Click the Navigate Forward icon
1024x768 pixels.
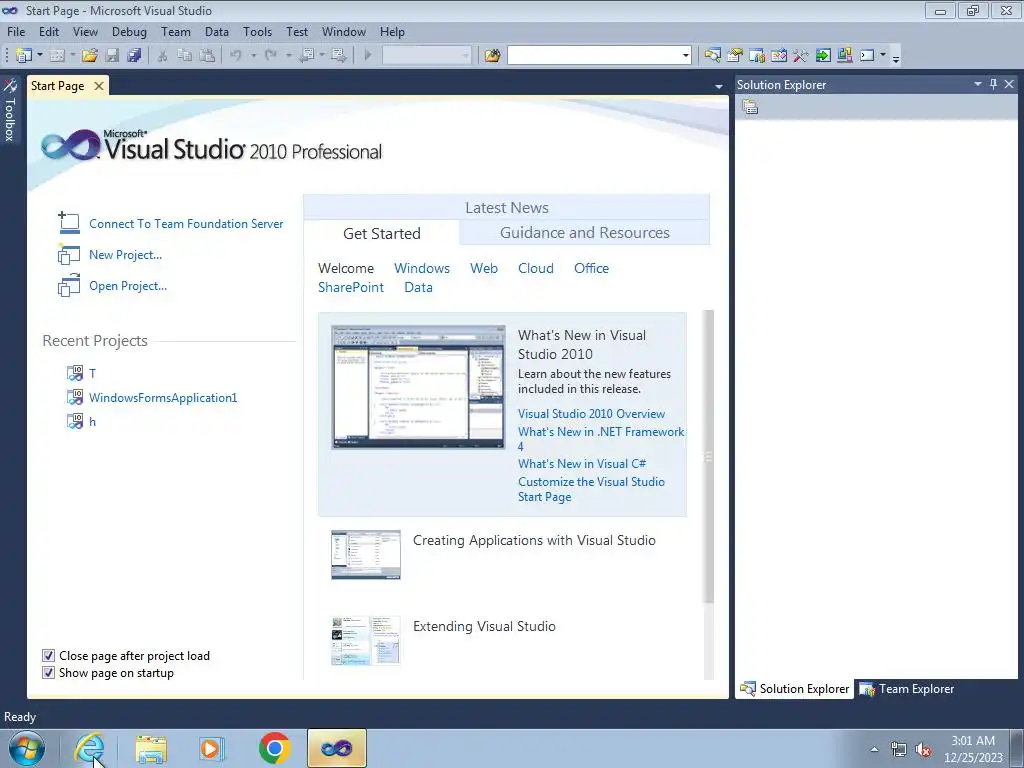tap(338, 56)
